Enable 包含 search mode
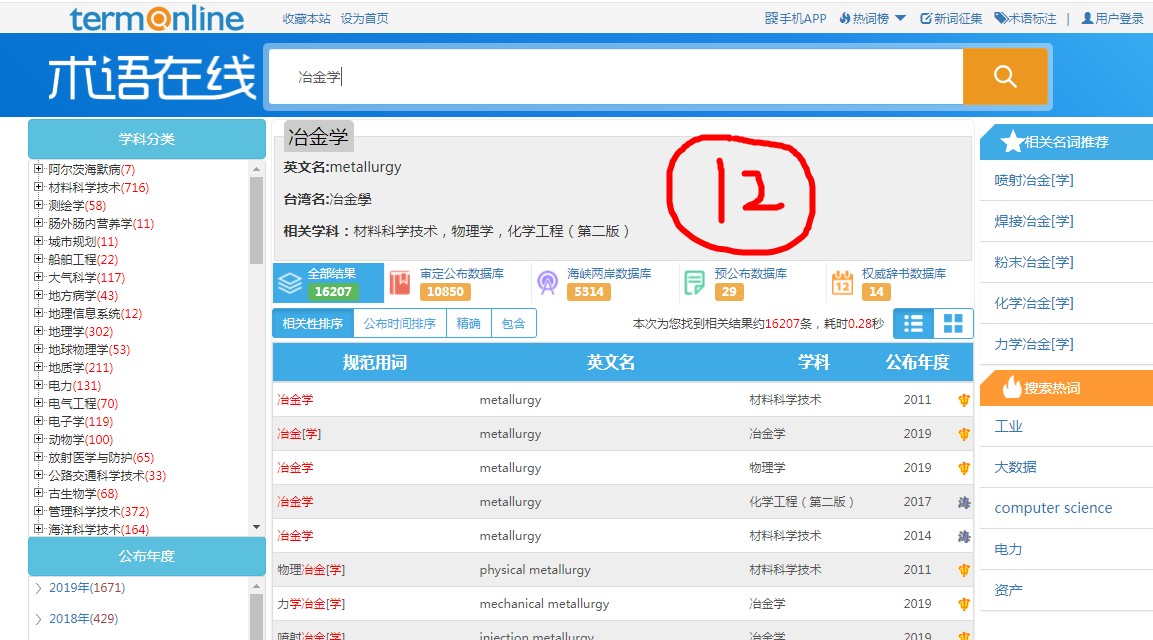Screen dimensions: 1153x640 pyautogui.click(x=513, y=324)
